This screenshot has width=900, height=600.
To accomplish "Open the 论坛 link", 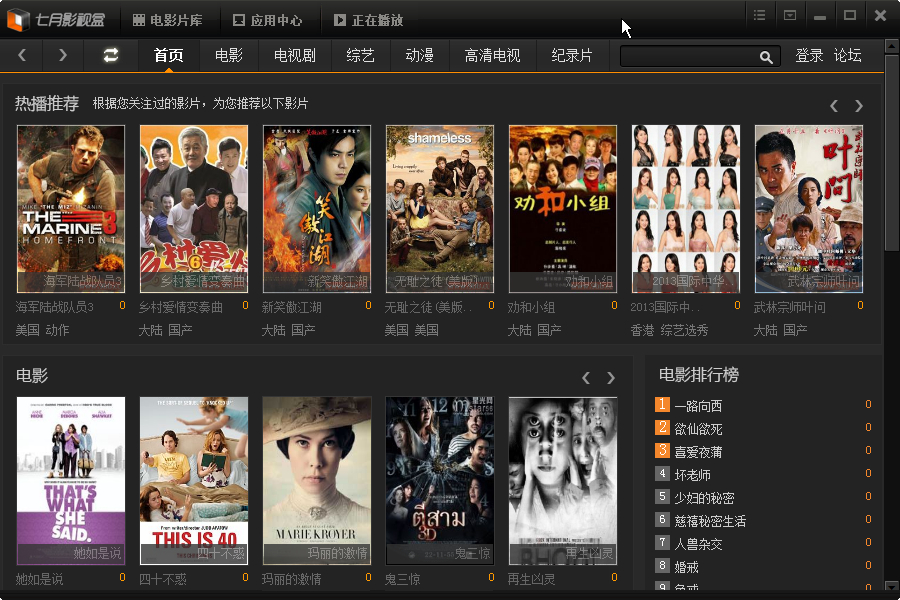I will [847, 55].
